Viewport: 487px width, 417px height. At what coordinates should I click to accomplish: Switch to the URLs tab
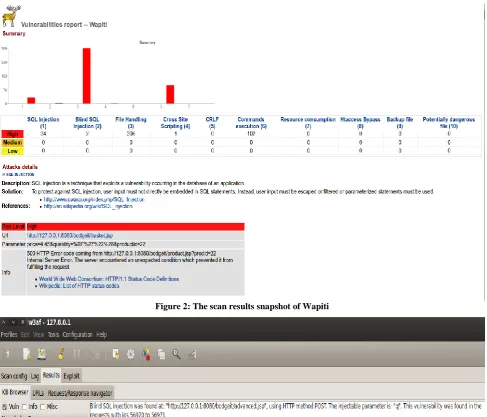pyautogui.click(x=38, y=393)
